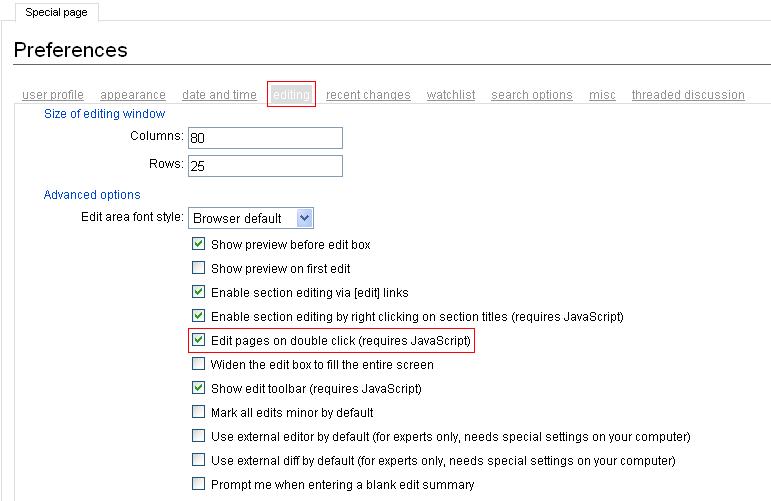Uncheck Show edit toolbar option
This screenshot has width=771, height=501.
point(198,388)
